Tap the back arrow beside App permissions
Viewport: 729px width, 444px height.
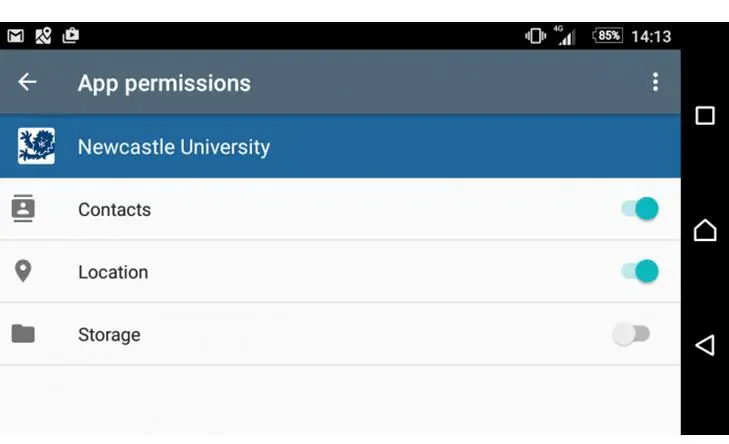tap(27, 83)
